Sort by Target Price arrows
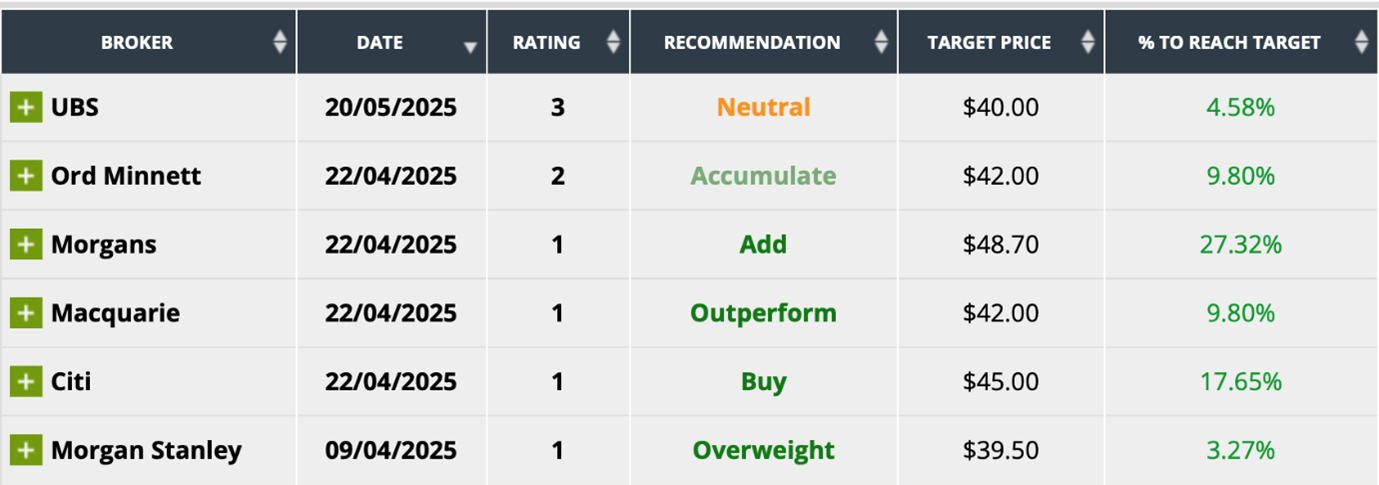The image size is (1379, 485). click(1088, 42)
